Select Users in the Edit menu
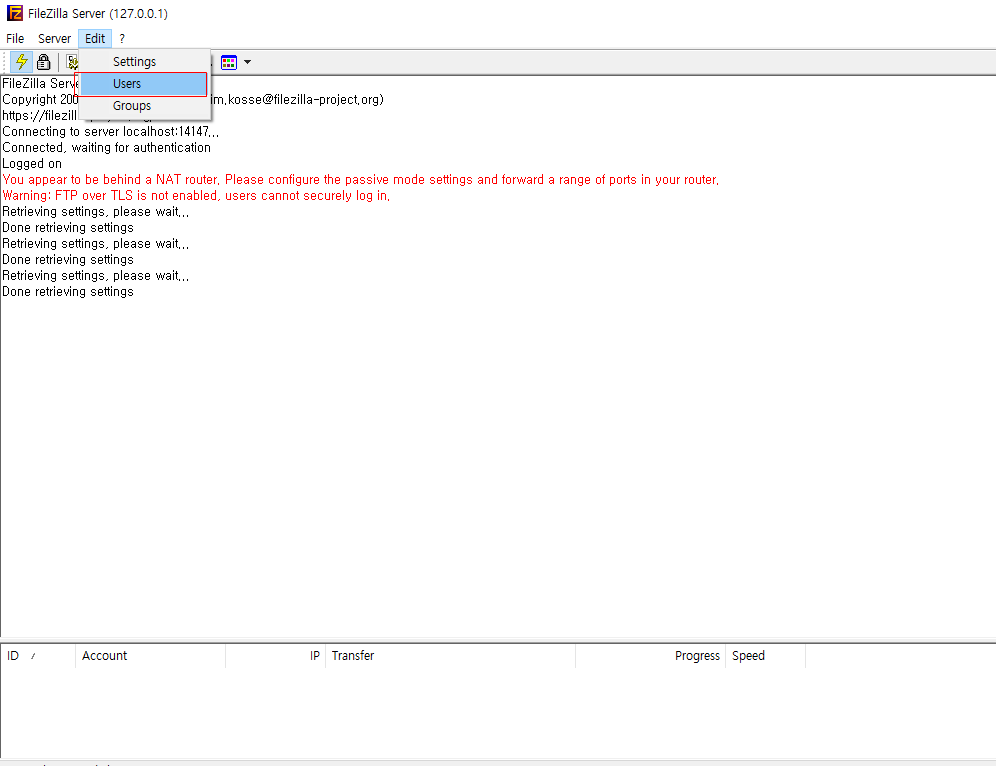This screenshot has height=766, width=996. (144, 84)
